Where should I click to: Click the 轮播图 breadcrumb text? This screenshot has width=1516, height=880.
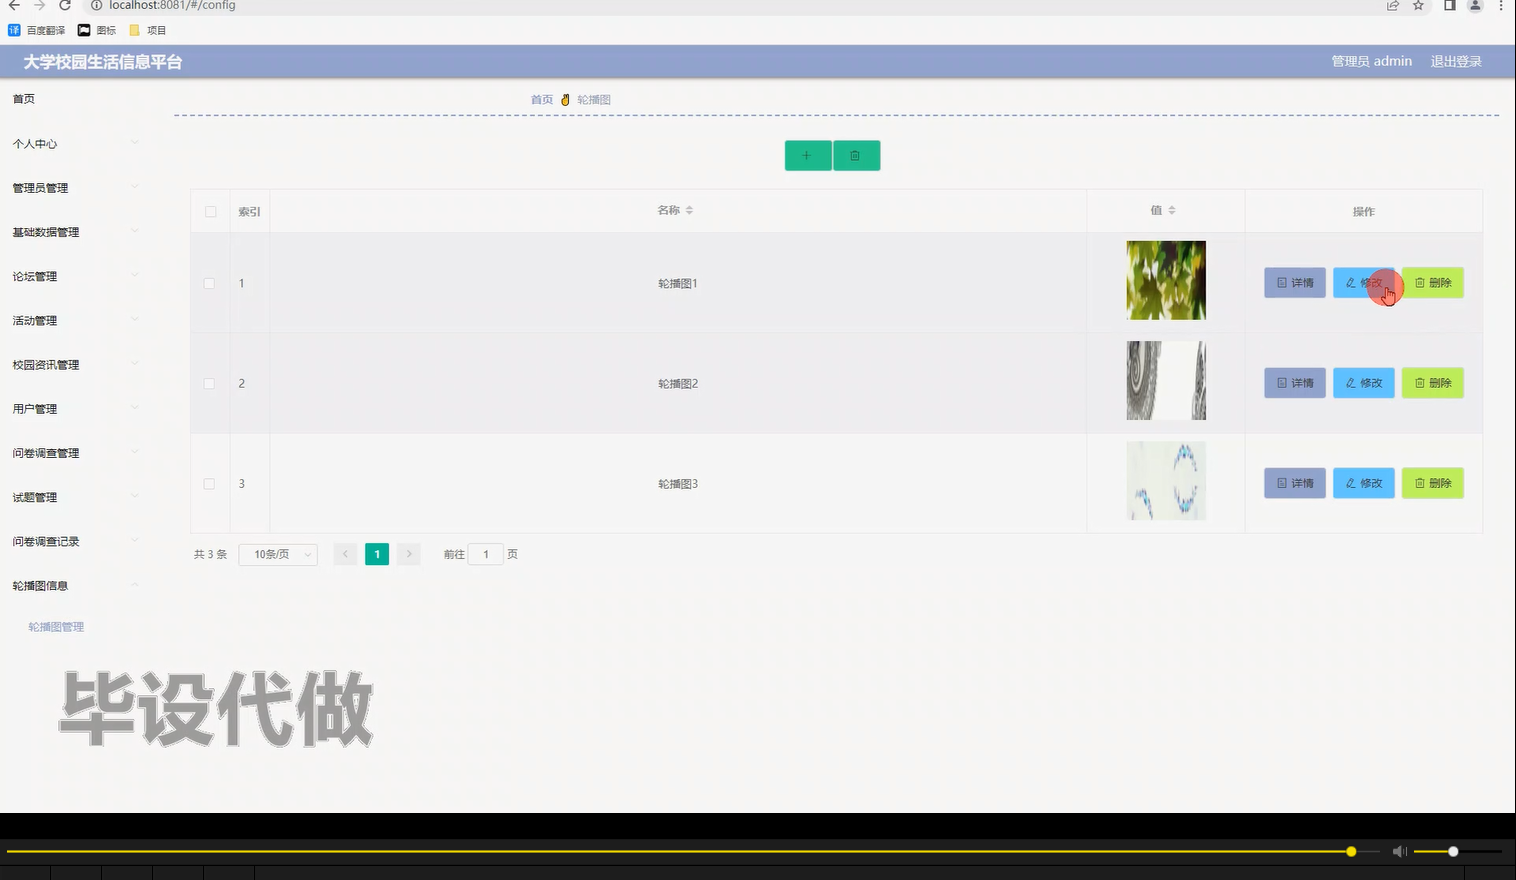[594, 100]
